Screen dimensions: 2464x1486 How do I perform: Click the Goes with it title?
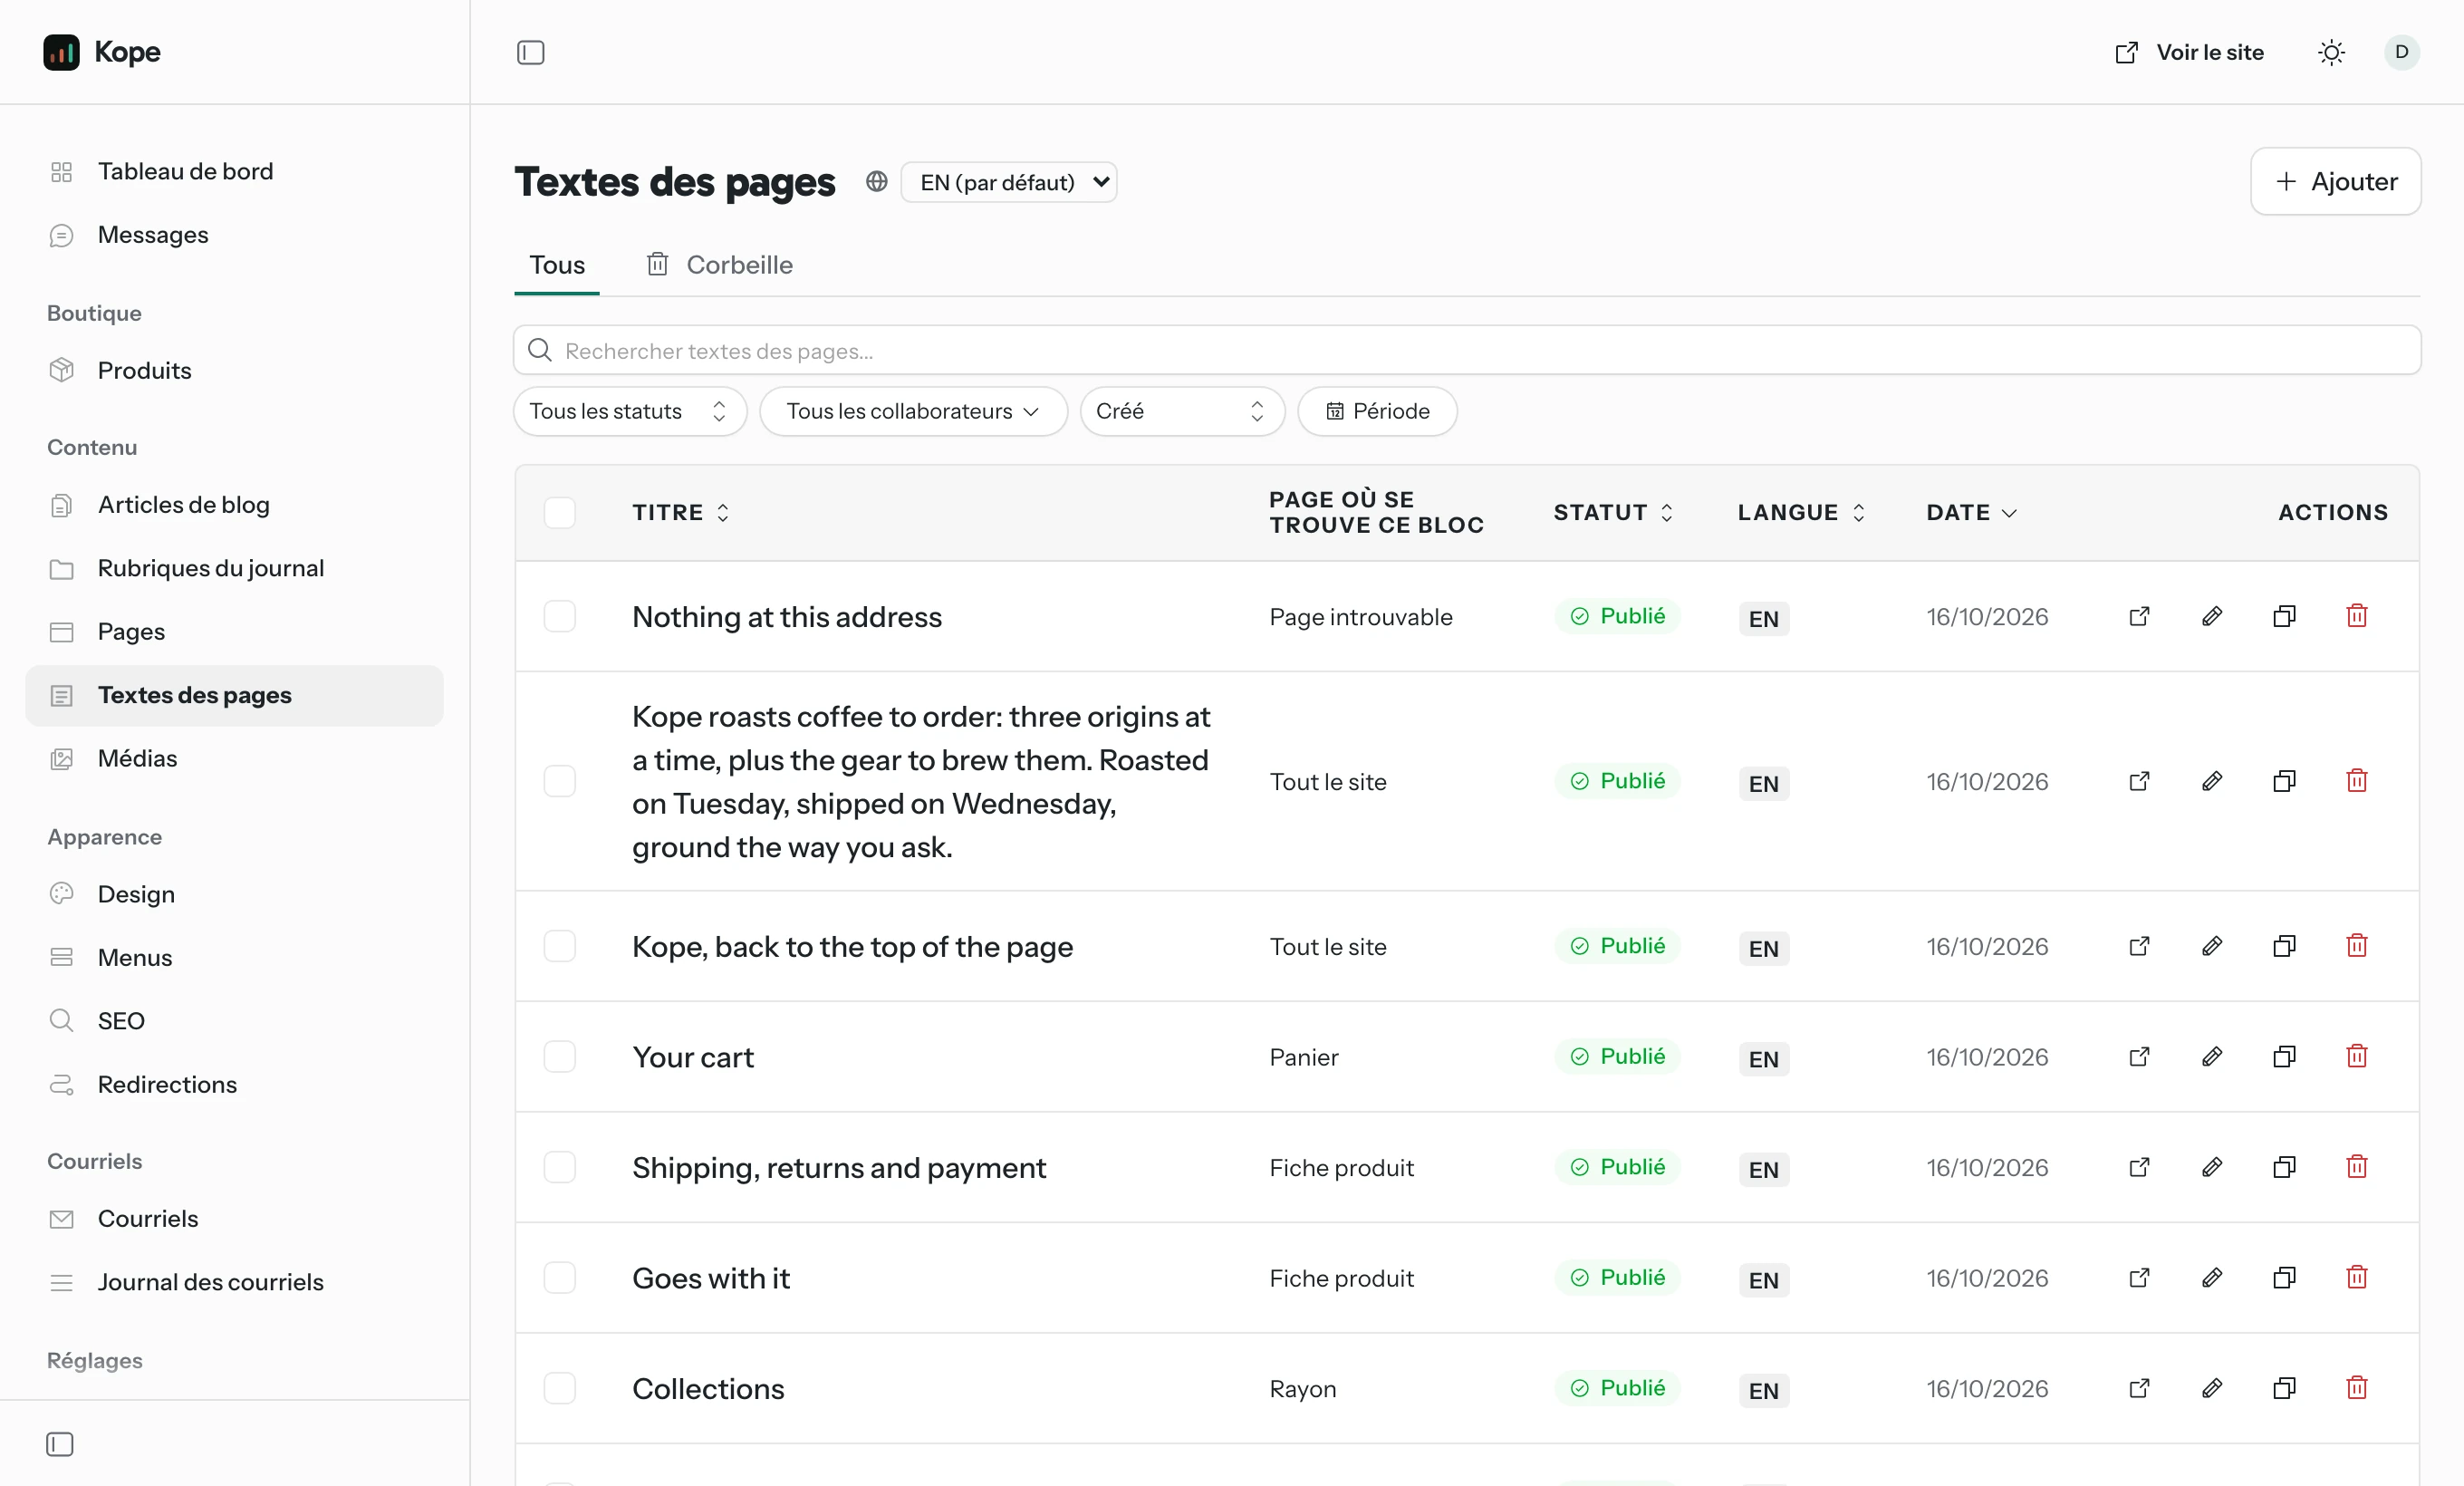(x=711, y=1278)
